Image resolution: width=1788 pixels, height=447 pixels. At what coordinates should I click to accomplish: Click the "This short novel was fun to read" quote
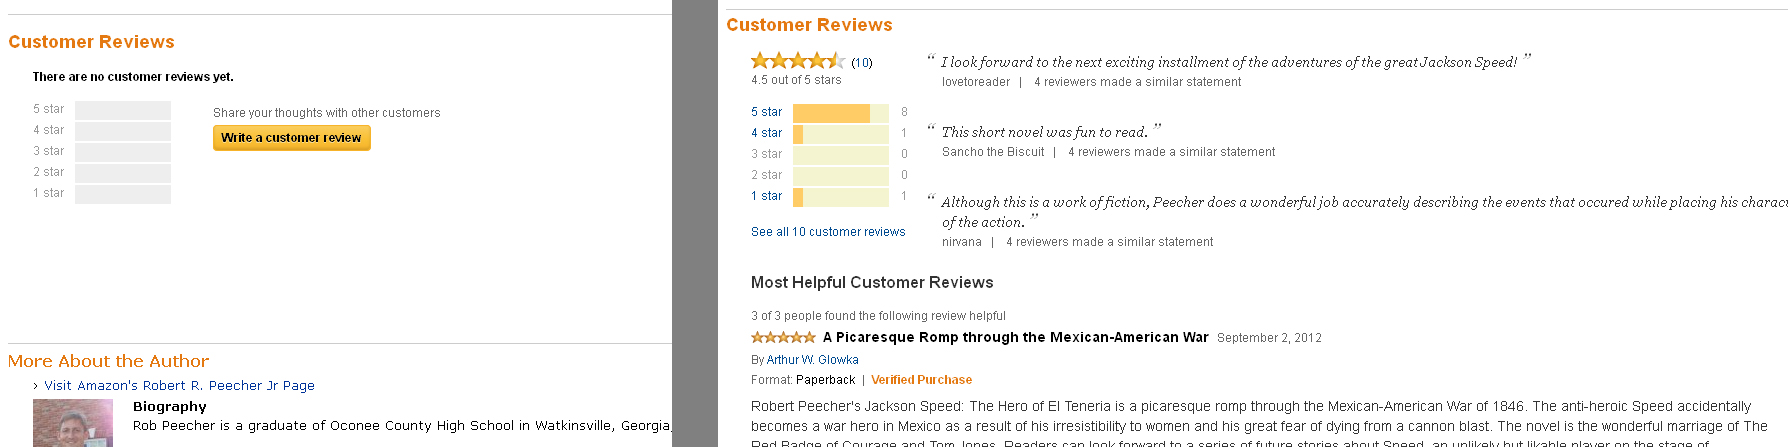tap(1044, 132)
